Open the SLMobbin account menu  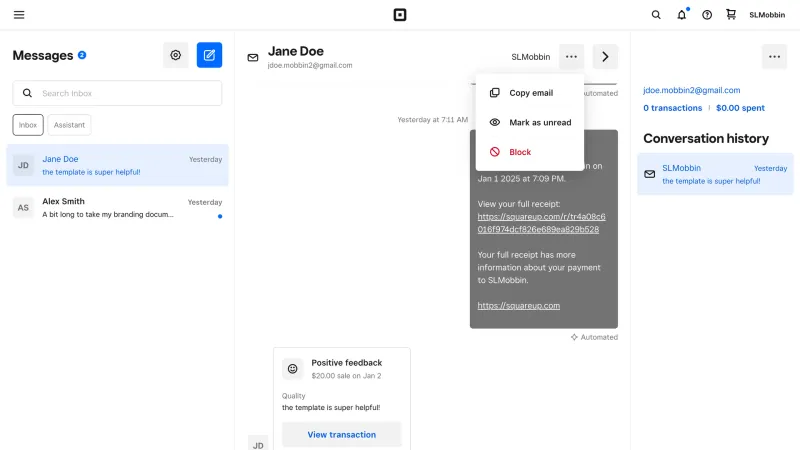tap(767, 15)
